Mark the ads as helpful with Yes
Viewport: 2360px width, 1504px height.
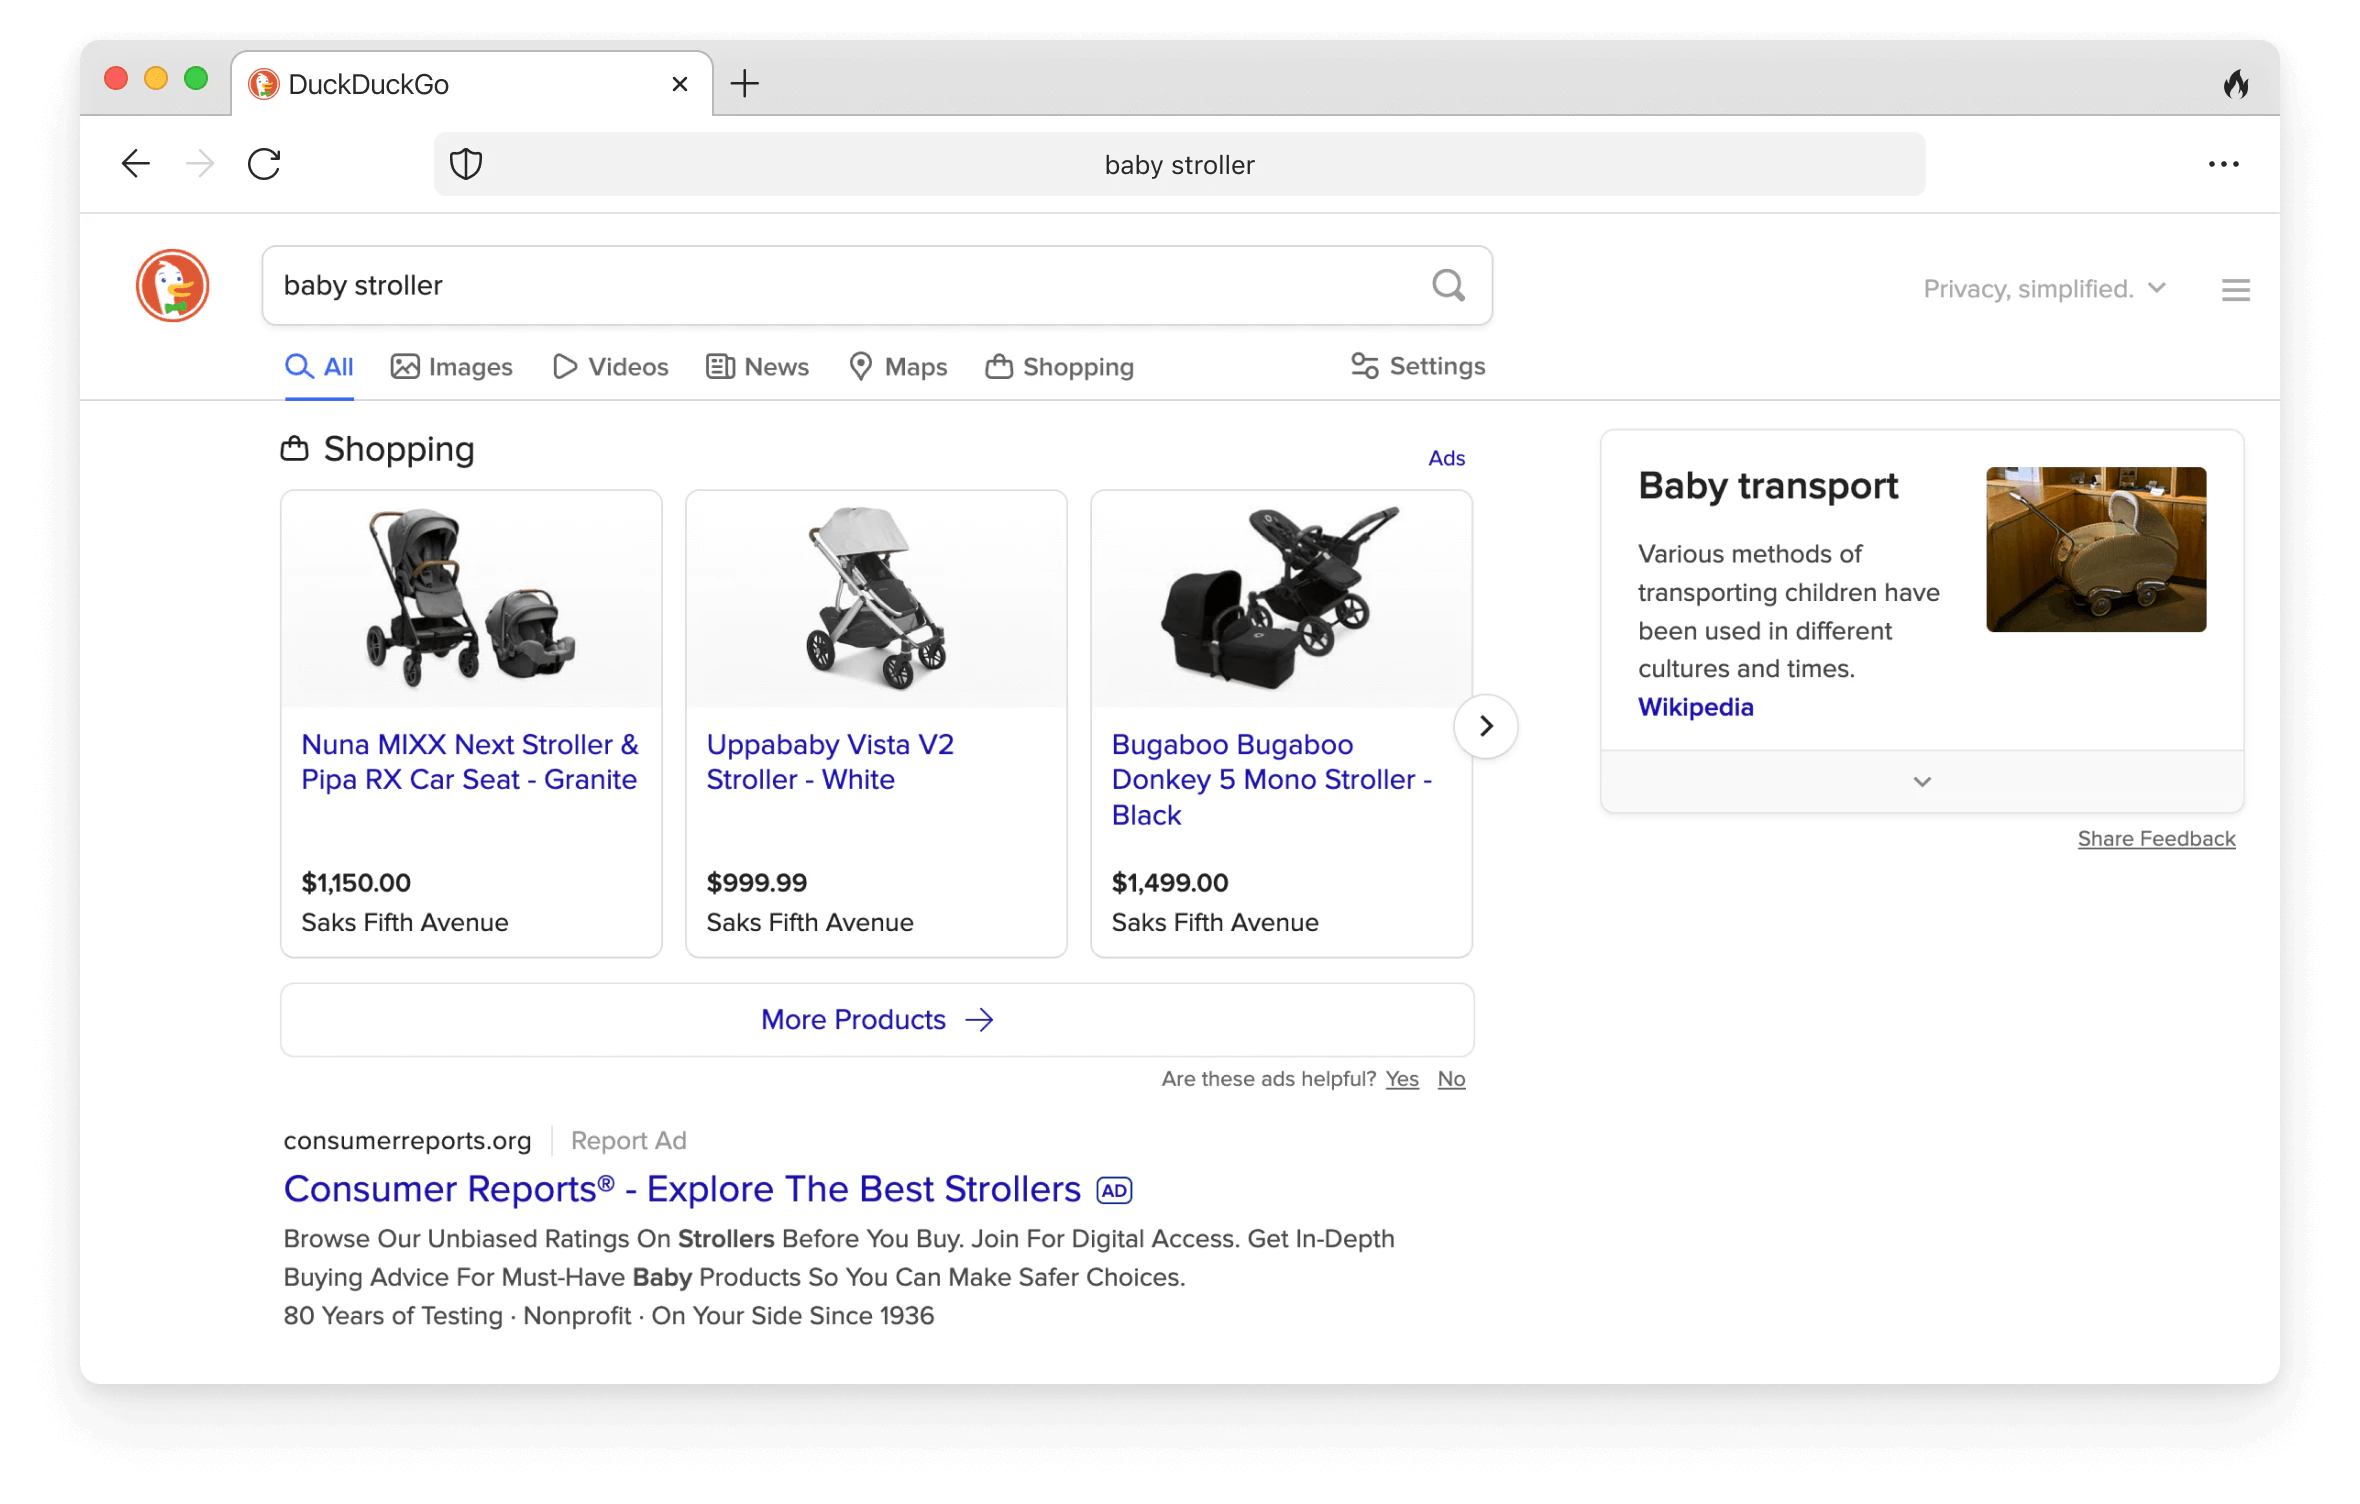(1402, 1078)
